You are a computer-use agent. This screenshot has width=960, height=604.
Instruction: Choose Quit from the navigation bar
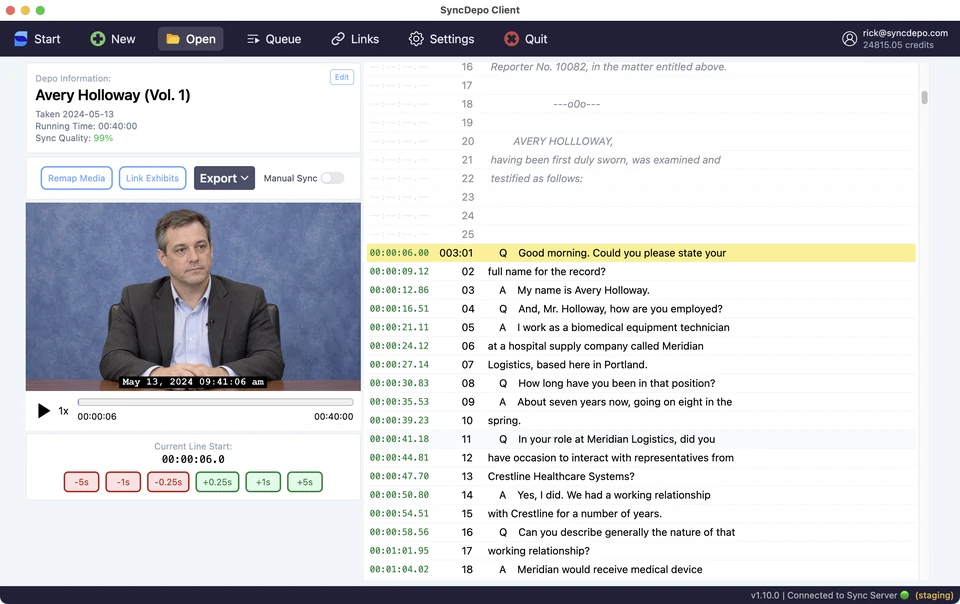(x=536, y=39)
